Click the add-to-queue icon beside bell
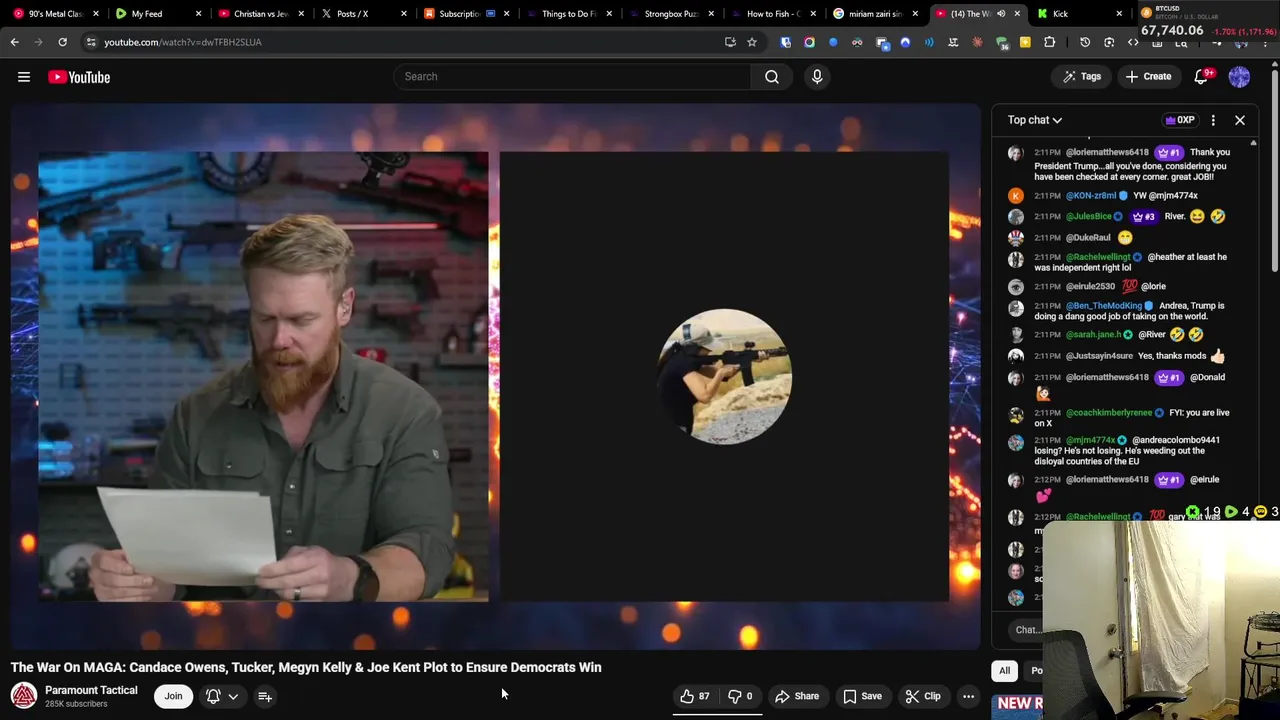1280x720 pixels. click(x=265, y=696)
